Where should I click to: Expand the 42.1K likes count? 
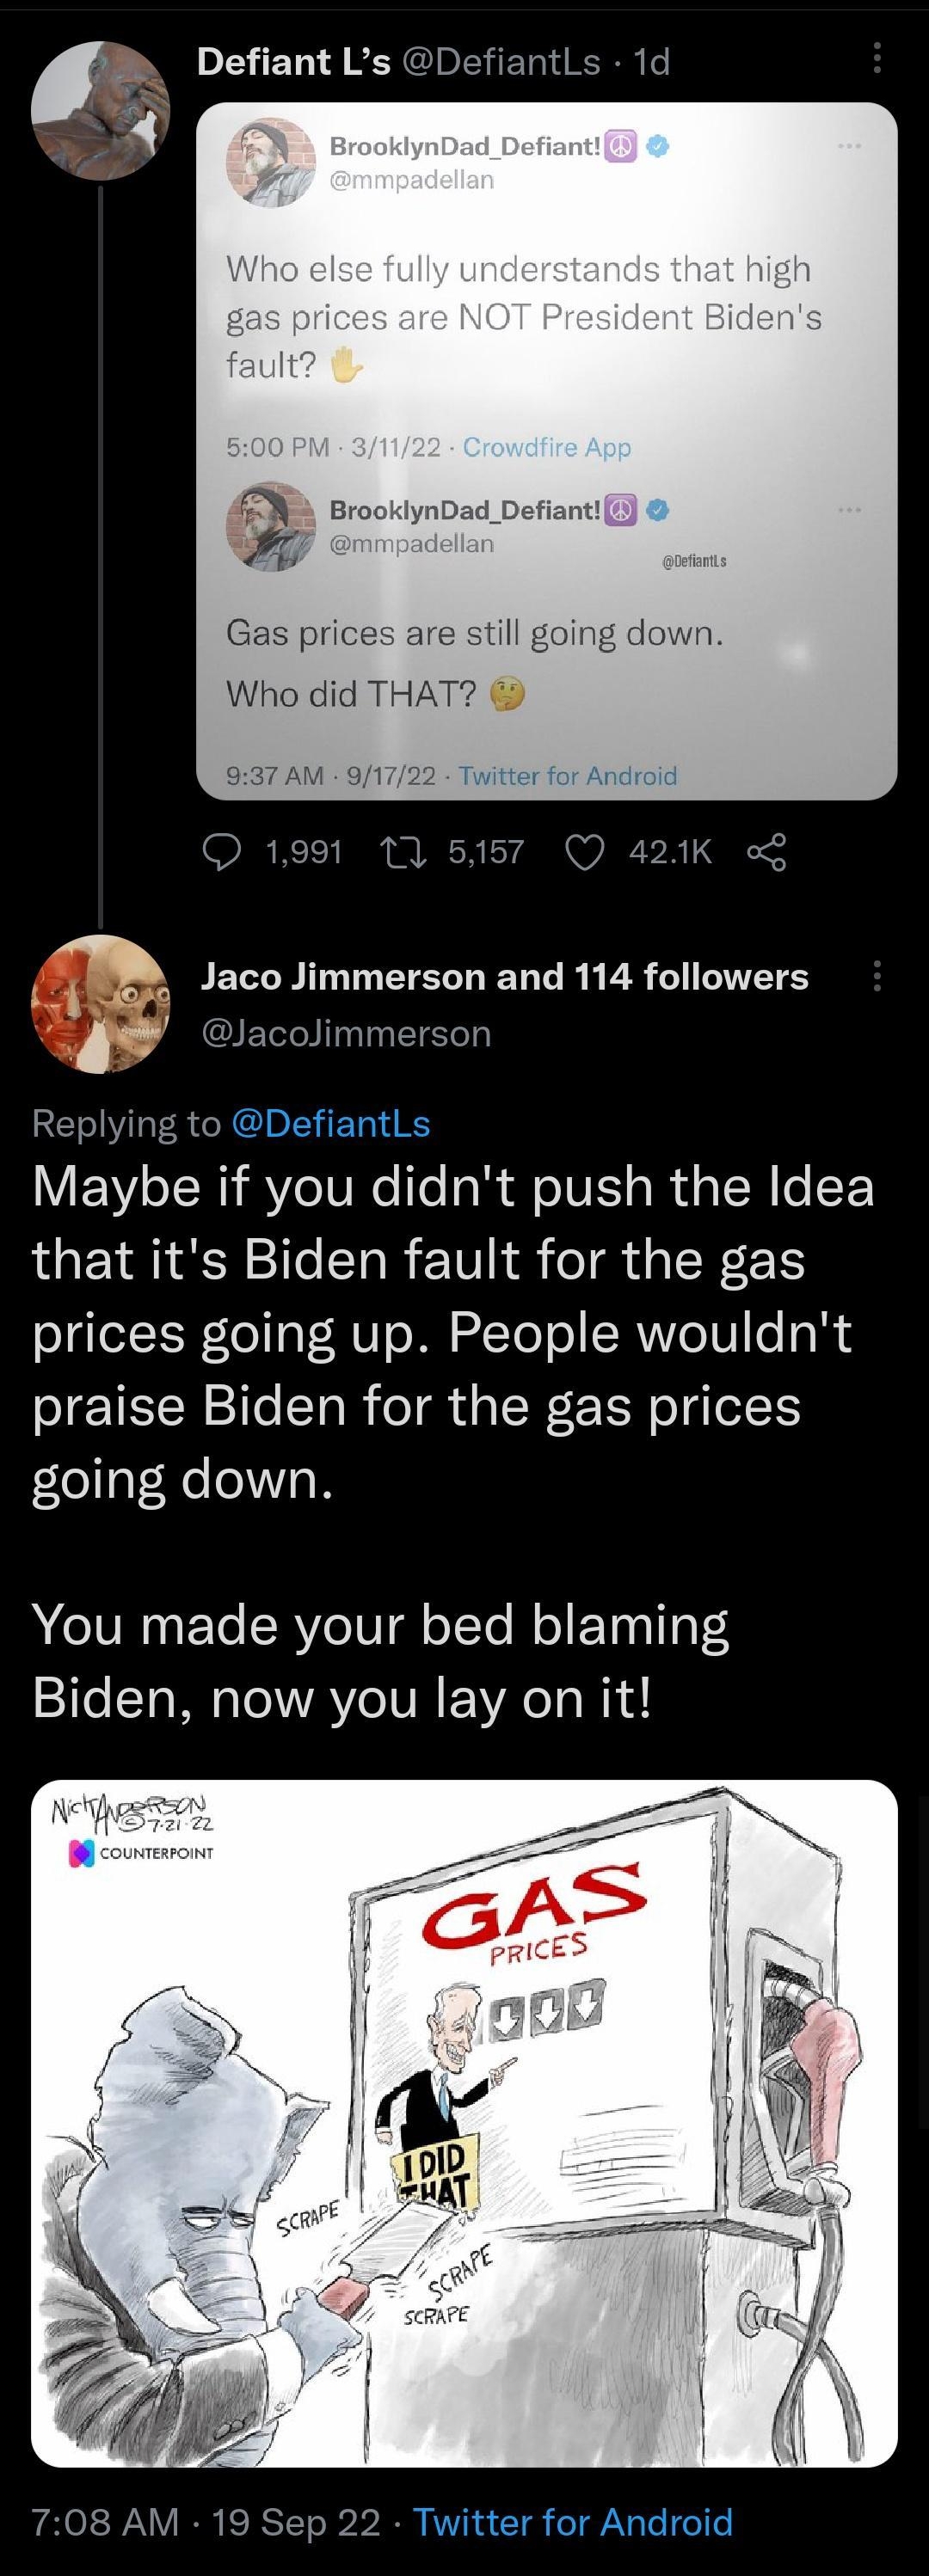click(x=670, y=852)
